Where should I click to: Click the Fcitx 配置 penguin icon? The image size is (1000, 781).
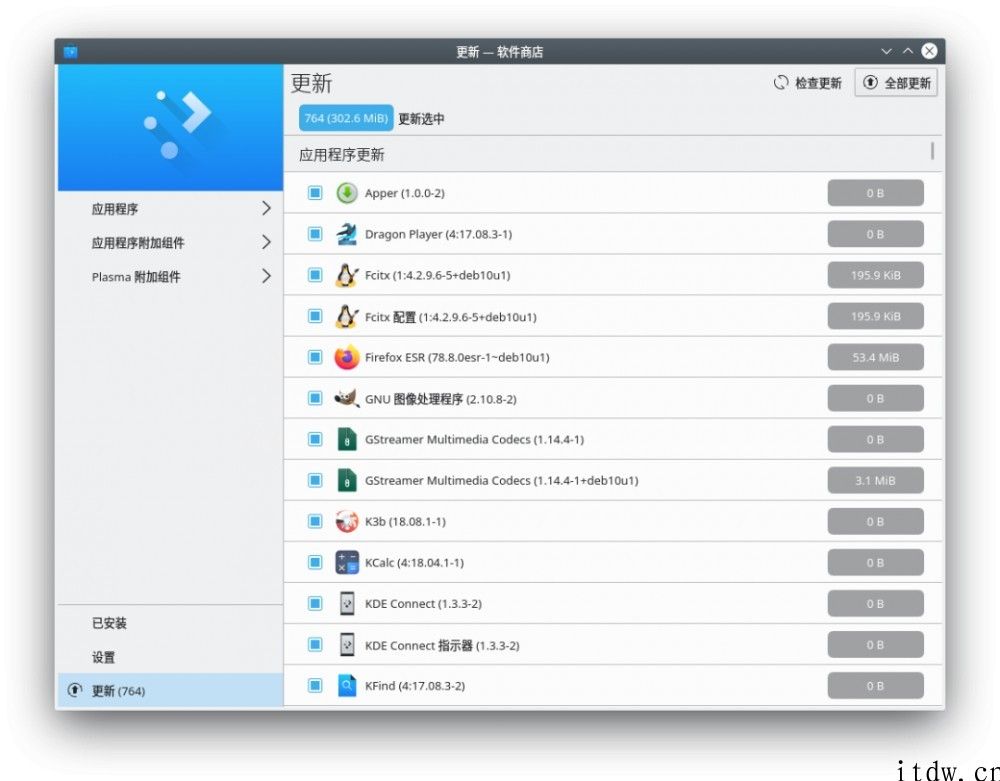(x=346, y=316)
